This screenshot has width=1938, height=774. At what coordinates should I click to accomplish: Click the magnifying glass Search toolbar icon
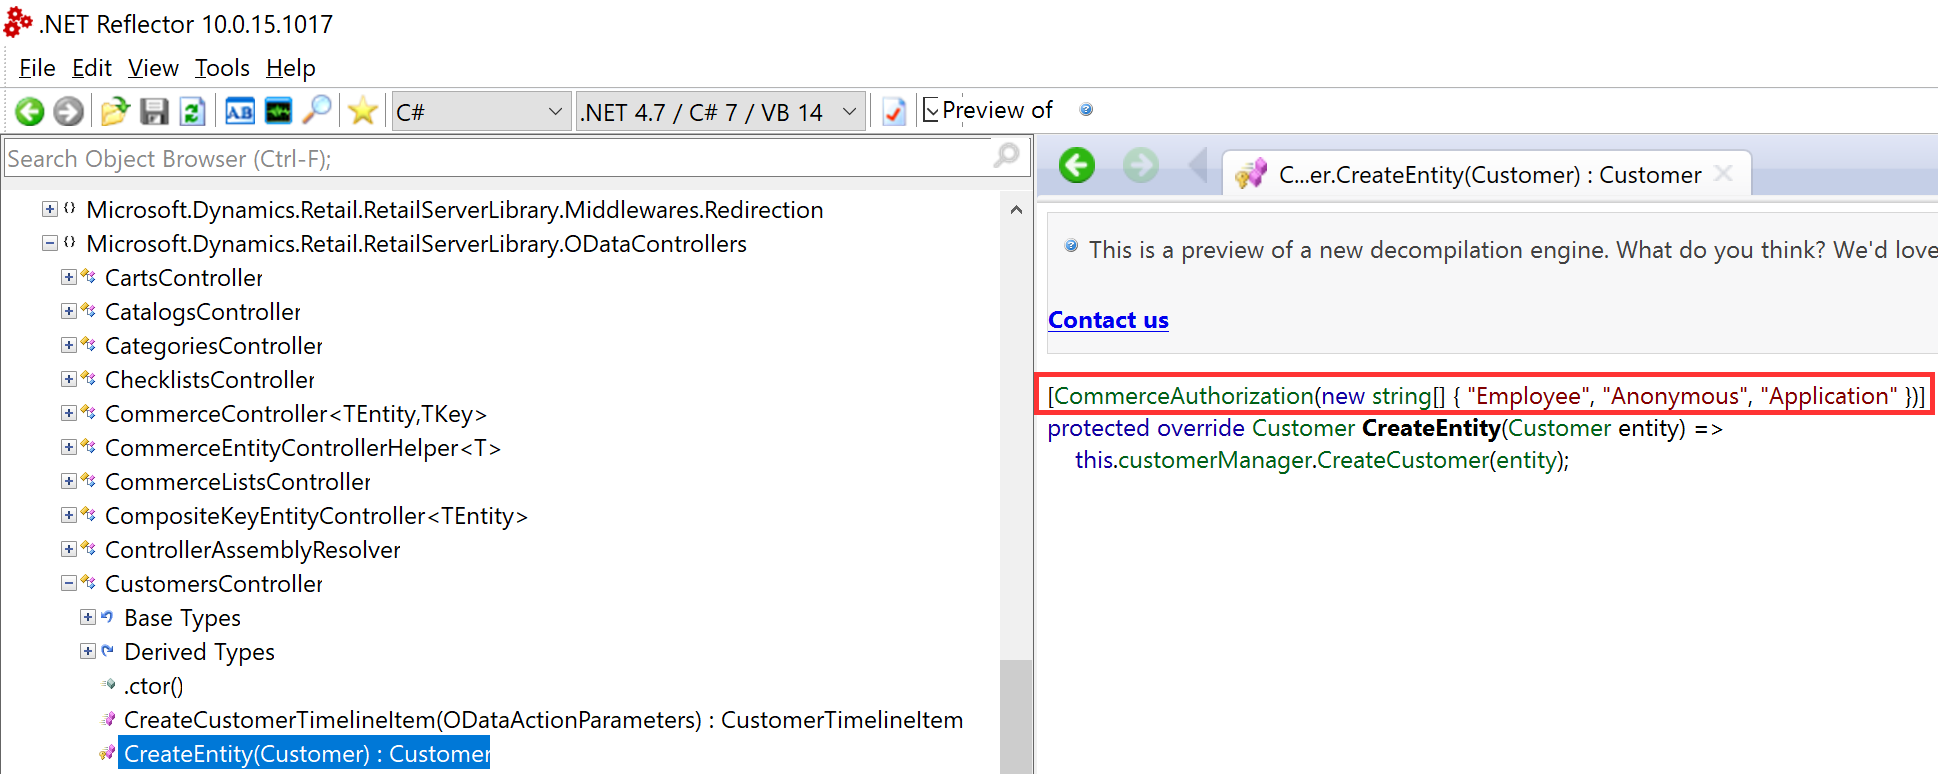[317, 110]
